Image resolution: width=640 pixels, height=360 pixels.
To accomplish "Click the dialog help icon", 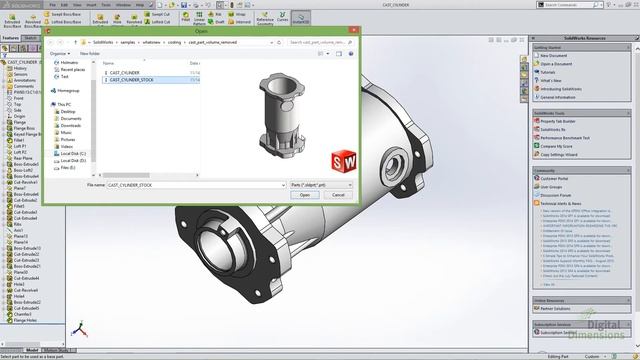I will click(351, 53).
